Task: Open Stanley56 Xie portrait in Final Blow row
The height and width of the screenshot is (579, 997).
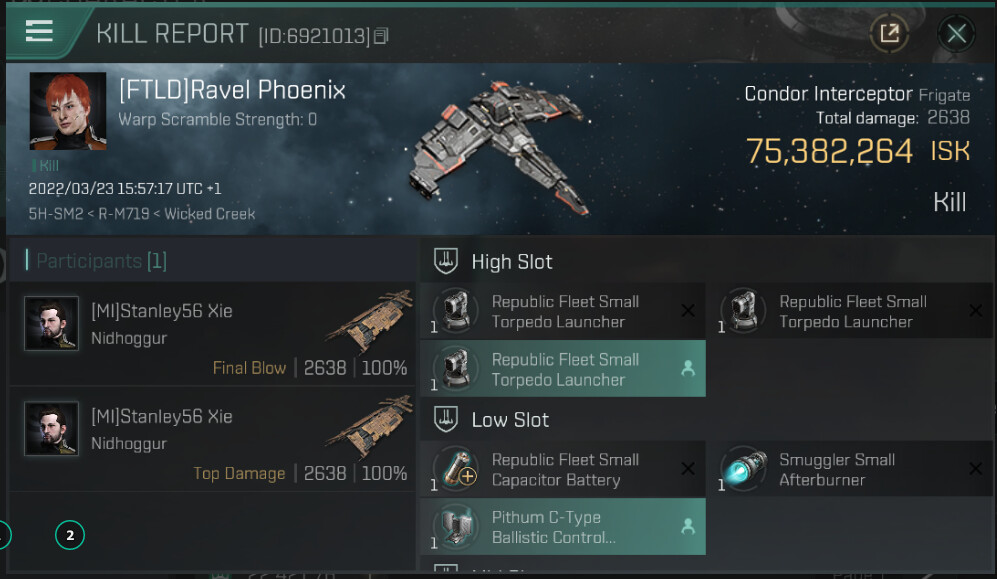Action: click(52, 323)
